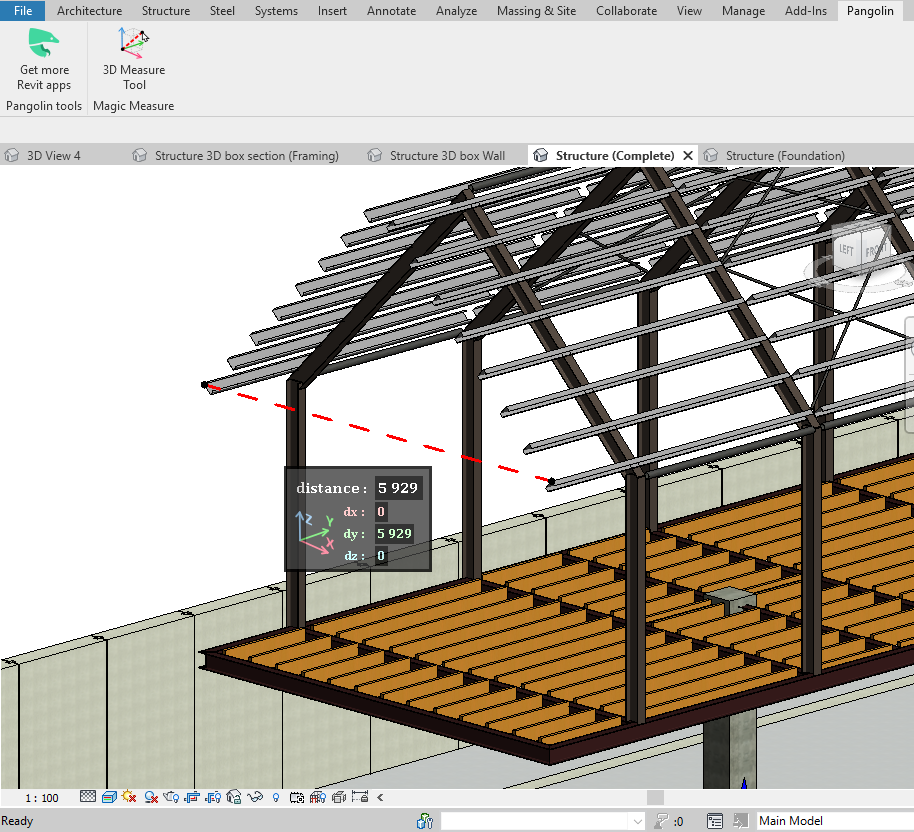Viewport: 914px width, 832px height.
Task: Click Temporary Hide/Isolate glasses icon
Action: 255,797
